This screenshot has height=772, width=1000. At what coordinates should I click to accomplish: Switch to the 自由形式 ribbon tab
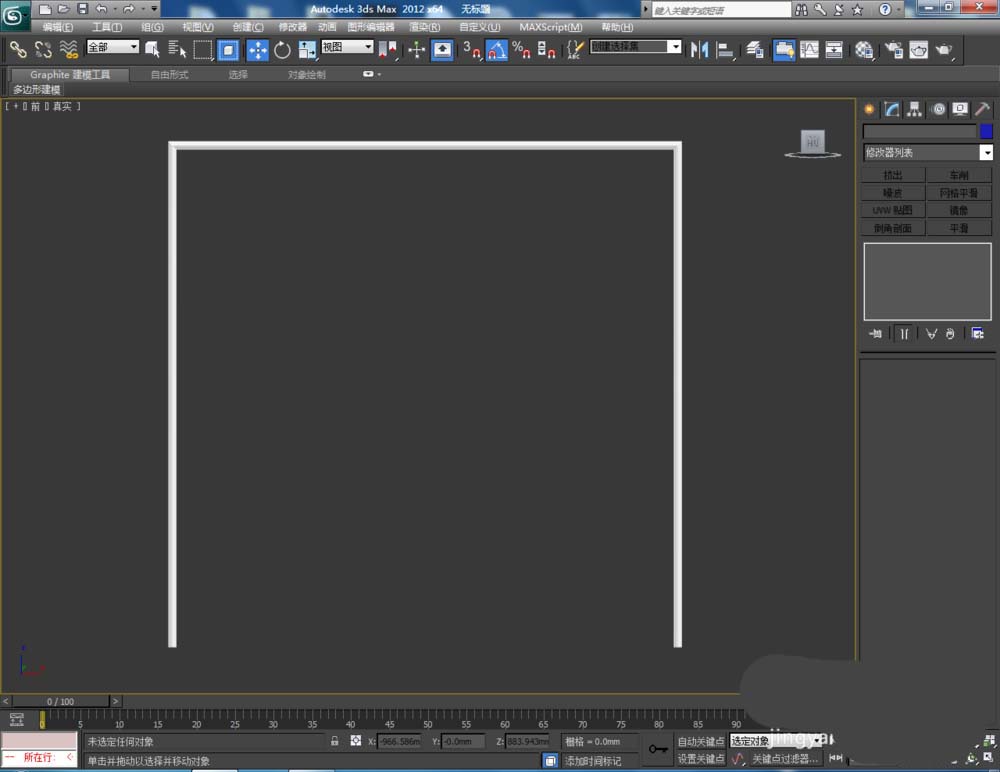pyautogui.click(x=170, y=75)
